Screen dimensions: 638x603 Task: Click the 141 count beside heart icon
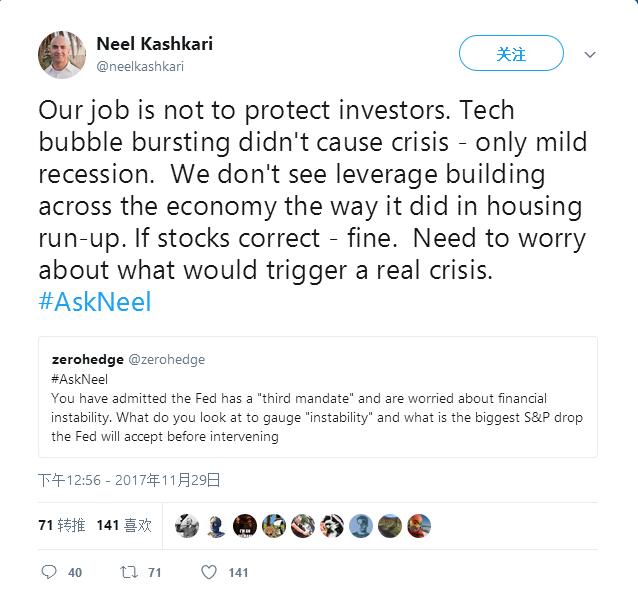coord(238,573)
